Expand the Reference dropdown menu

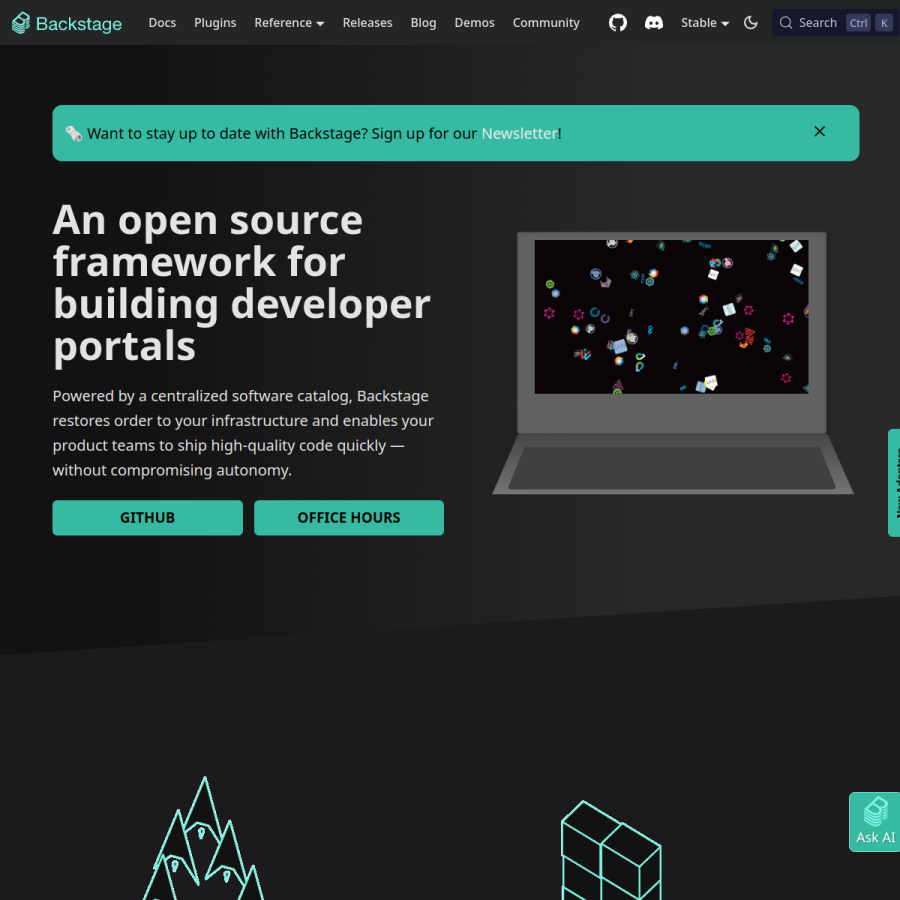(x=289, y=22)
